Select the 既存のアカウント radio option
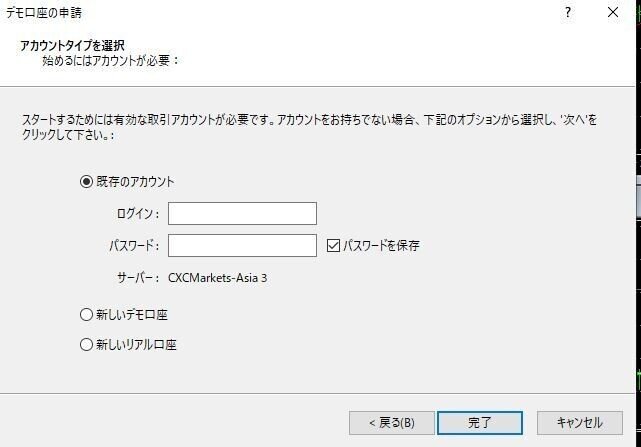The height and width of the screenshot is (447, 641). (86, 182)
